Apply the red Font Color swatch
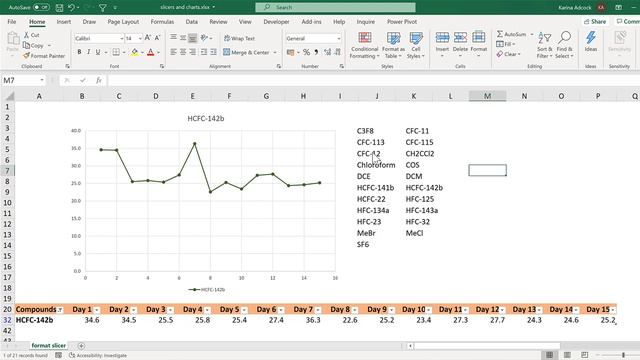Viewport: 640px width, 360px height. pyautogui.click(x=151, y=52)
